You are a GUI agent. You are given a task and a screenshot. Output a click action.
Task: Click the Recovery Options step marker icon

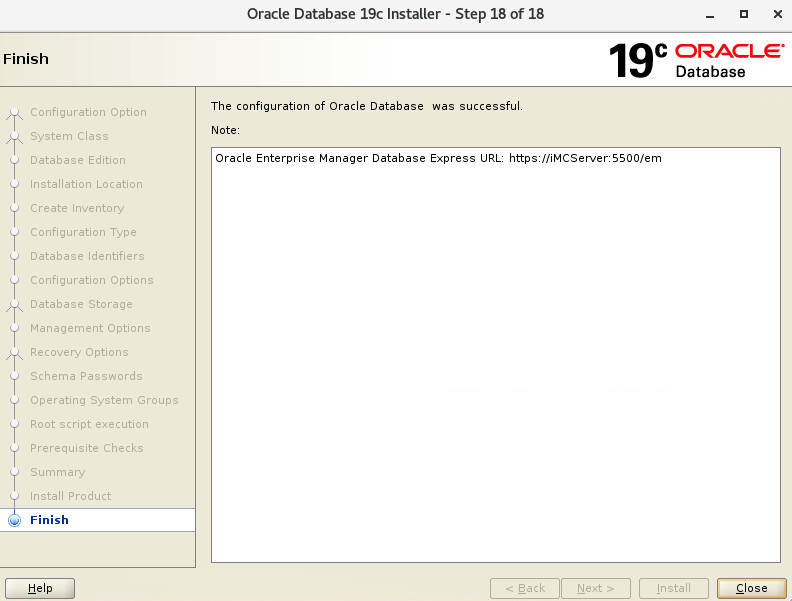tap(15, 354)
